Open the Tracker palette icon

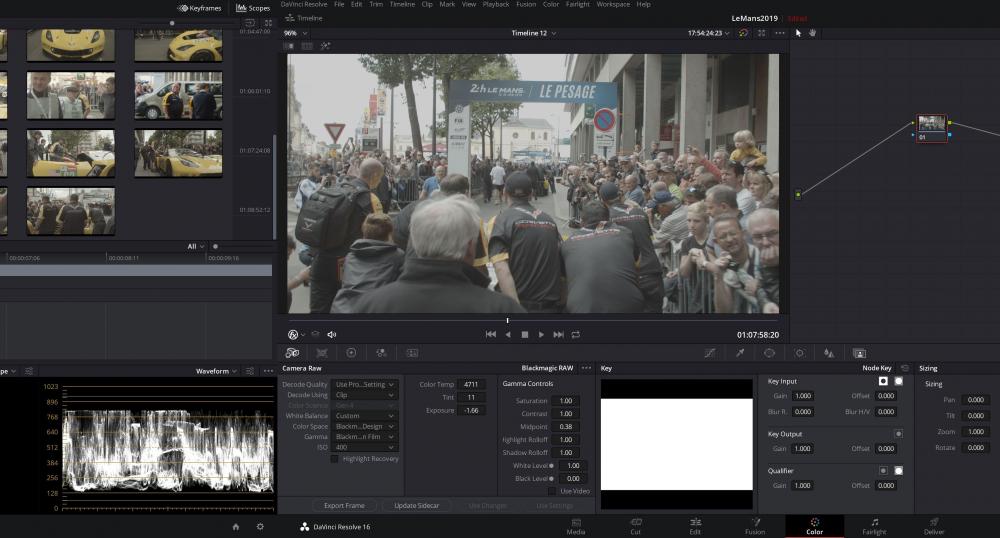(x=800, y=353)
